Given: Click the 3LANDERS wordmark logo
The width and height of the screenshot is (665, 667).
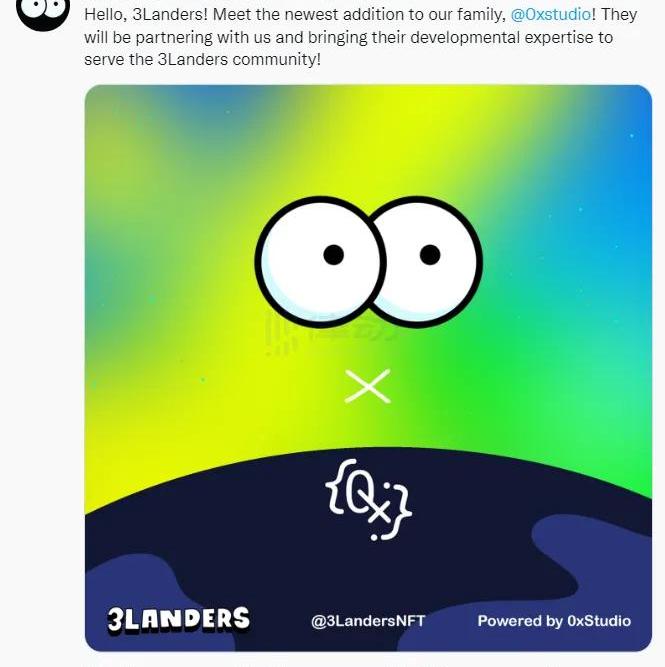Looking at the screenshot, I should pos(179,619).
